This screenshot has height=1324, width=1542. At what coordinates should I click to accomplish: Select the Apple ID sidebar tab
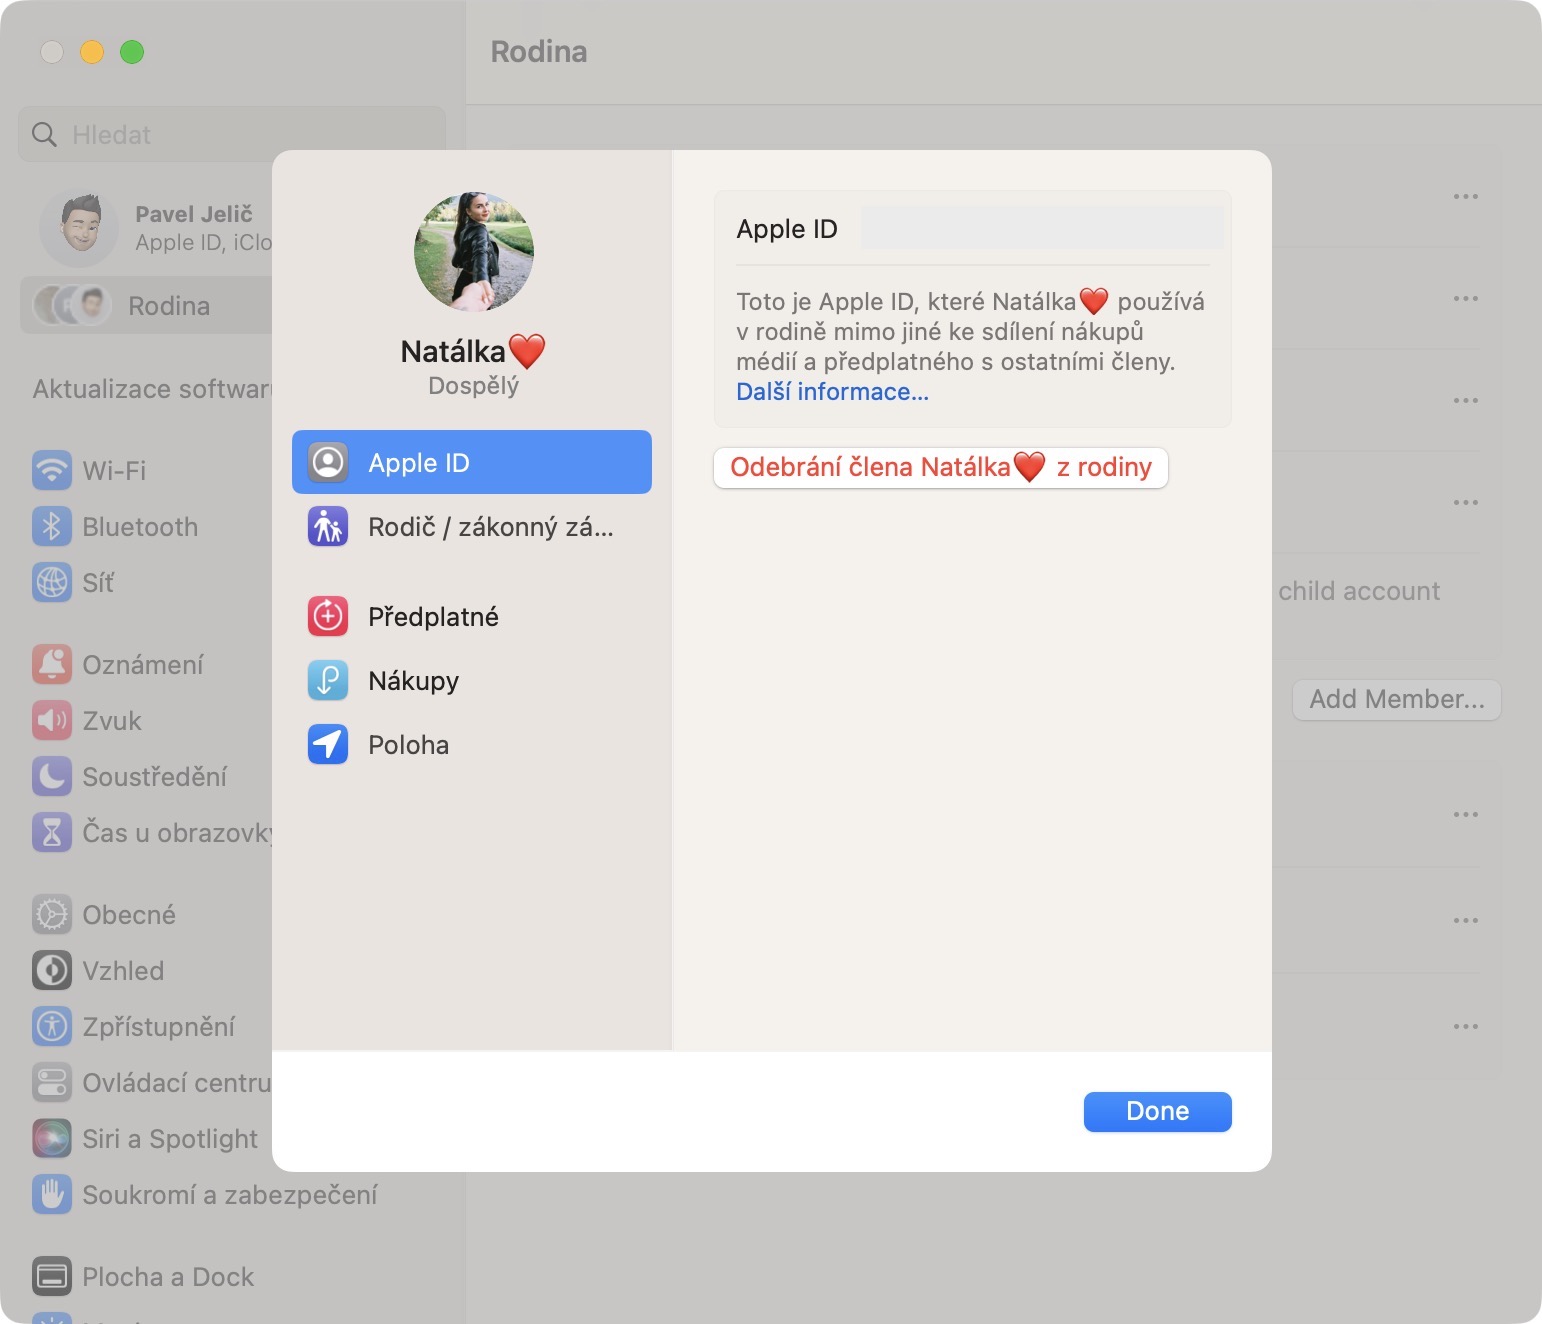(x=471, y=462)
